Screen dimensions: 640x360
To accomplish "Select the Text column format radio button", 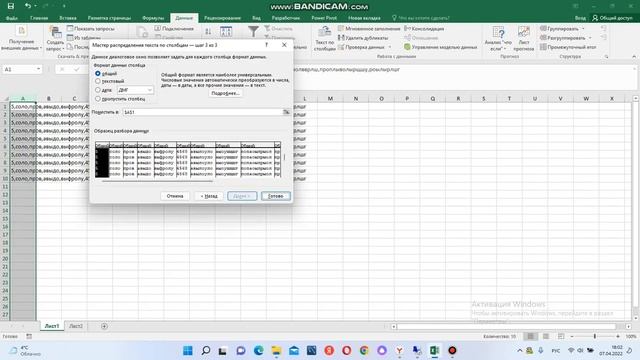I will (x=98, y=81).
